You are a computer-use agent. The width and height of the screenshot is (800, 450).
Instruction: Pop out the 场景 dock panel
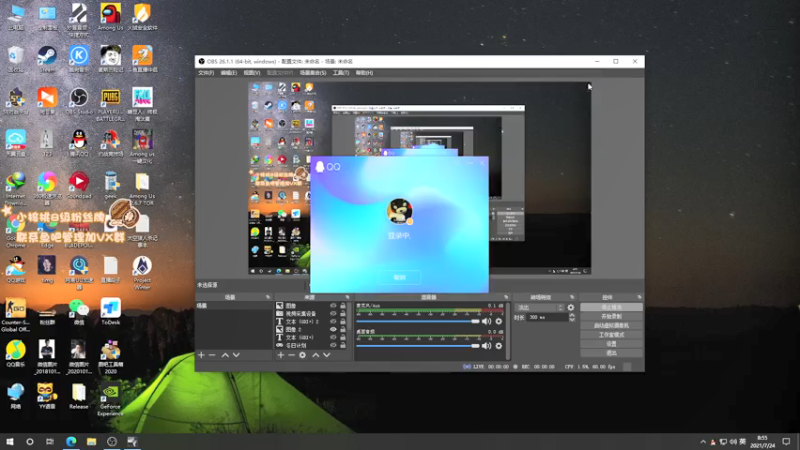[x=268, y=297]
